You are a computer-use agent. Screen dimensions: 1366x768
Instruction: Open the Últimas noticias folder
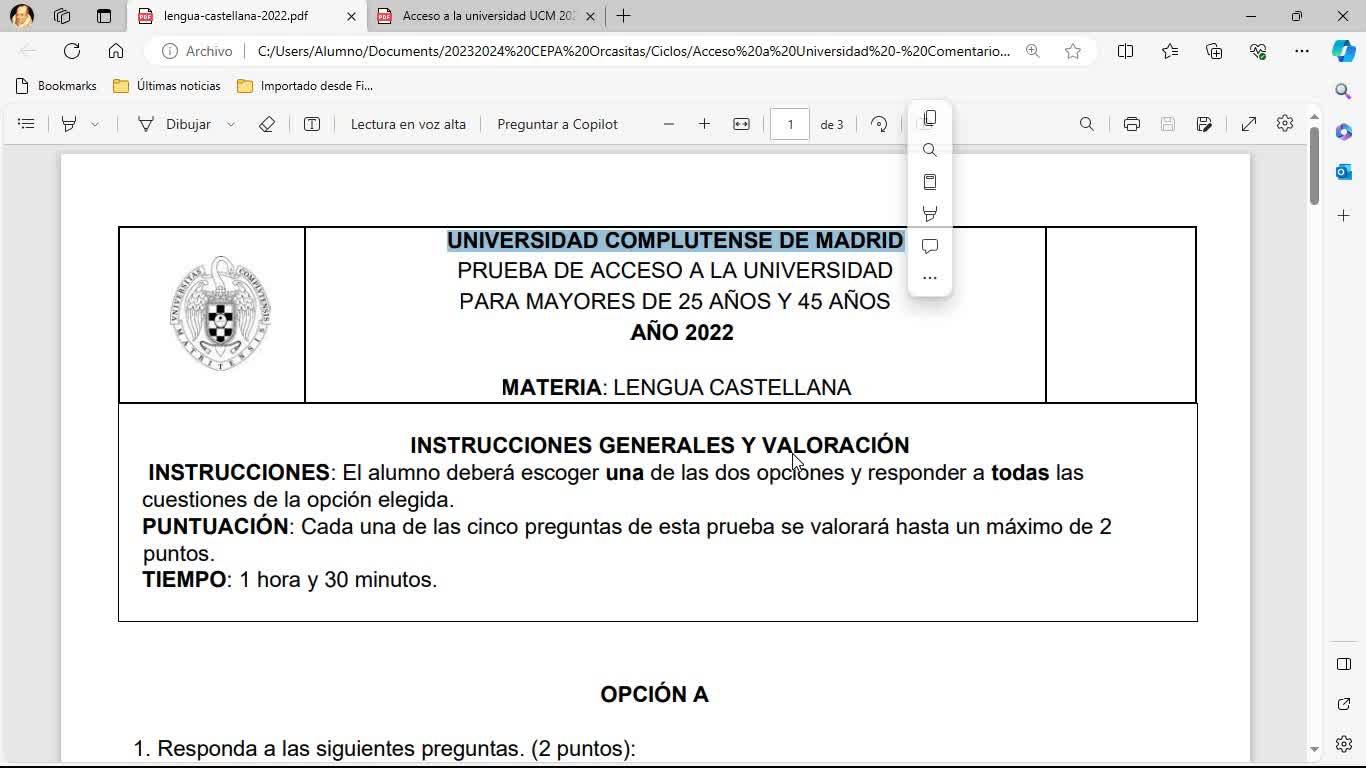coord(167,86)
